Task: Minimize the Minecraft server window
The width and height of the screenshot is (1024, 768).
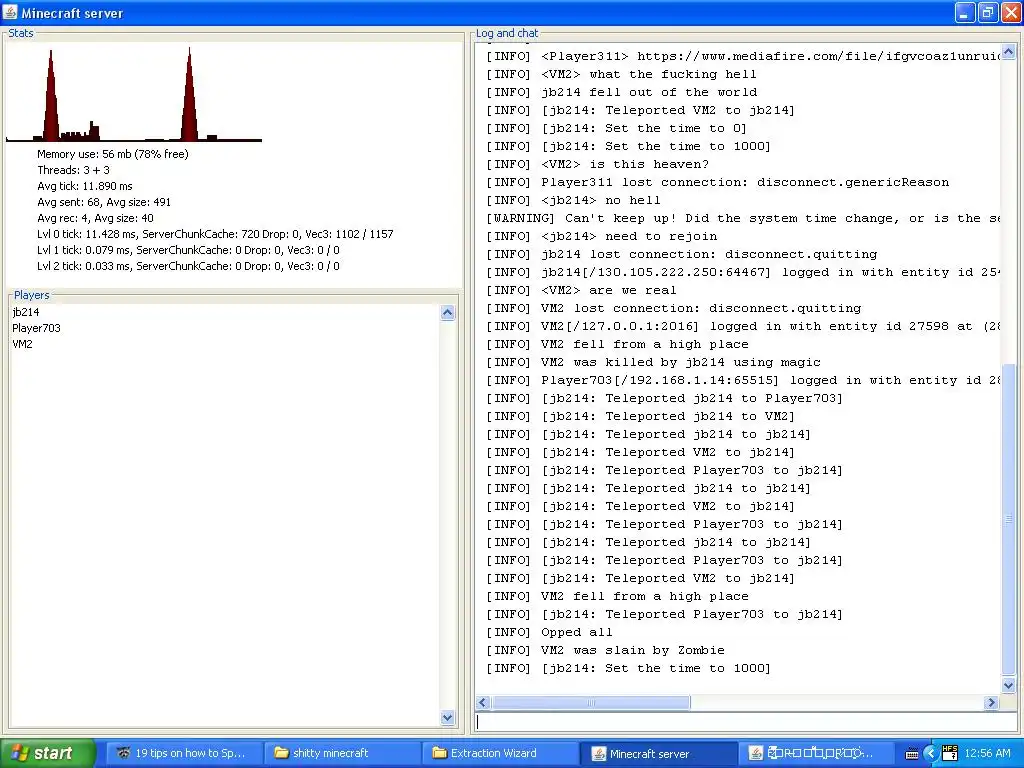Action: 965,12
